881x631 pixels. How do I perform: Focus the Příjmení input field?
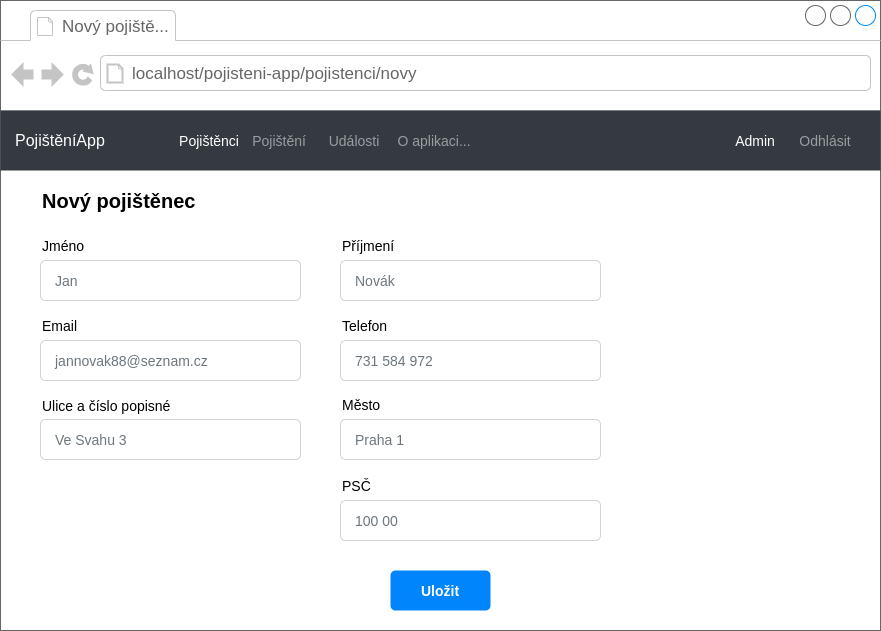click(470, 281)
